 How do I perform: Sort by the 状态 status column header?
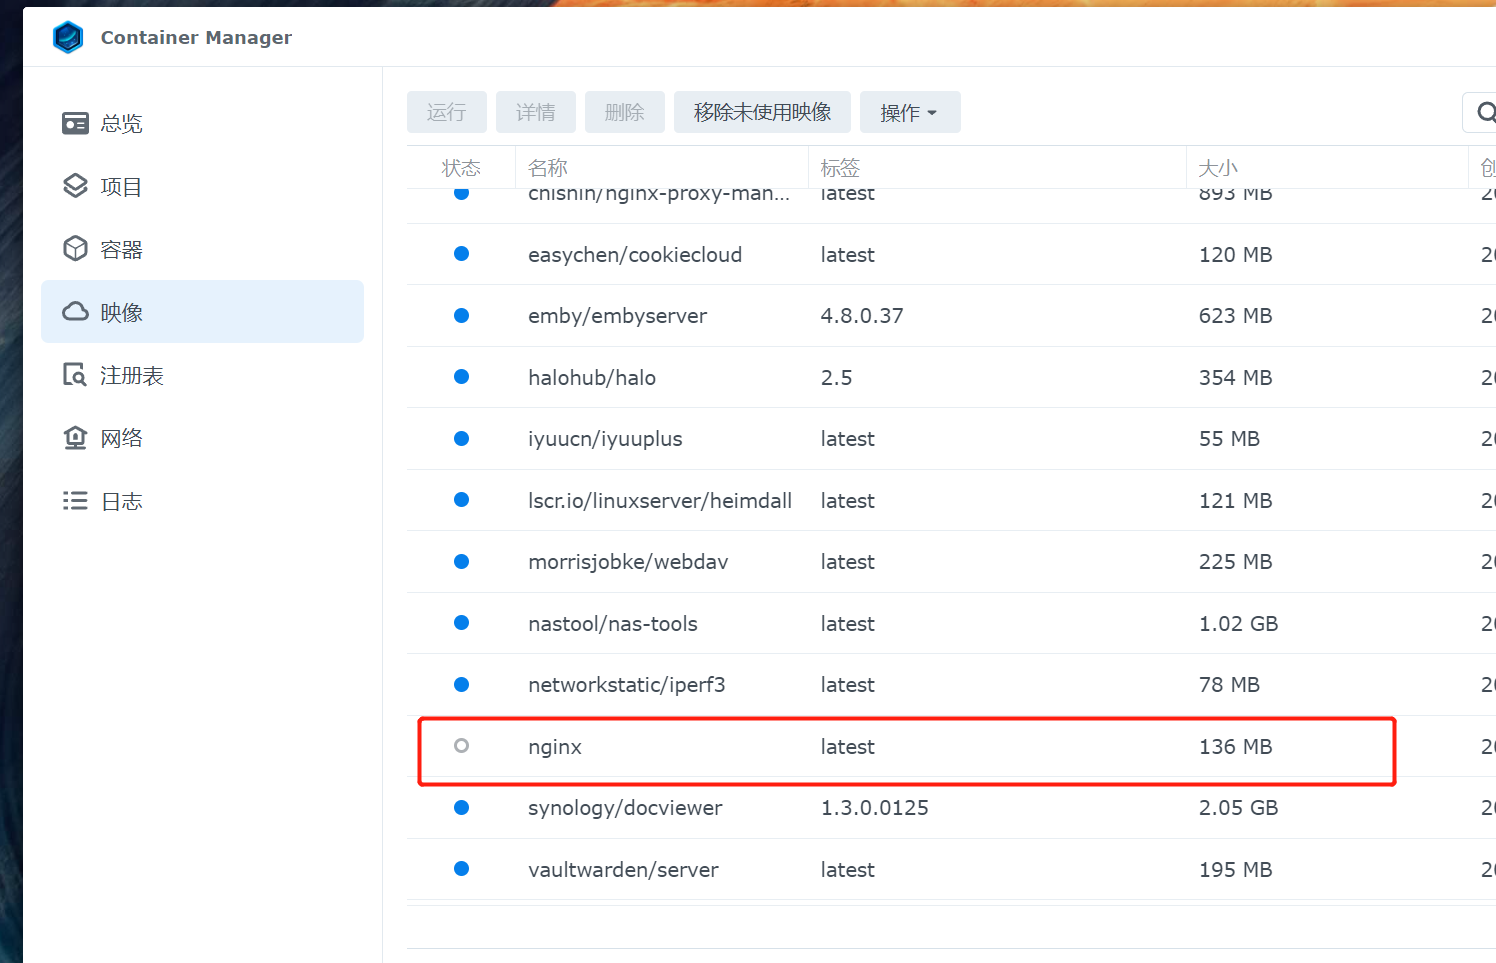point(461,168)
